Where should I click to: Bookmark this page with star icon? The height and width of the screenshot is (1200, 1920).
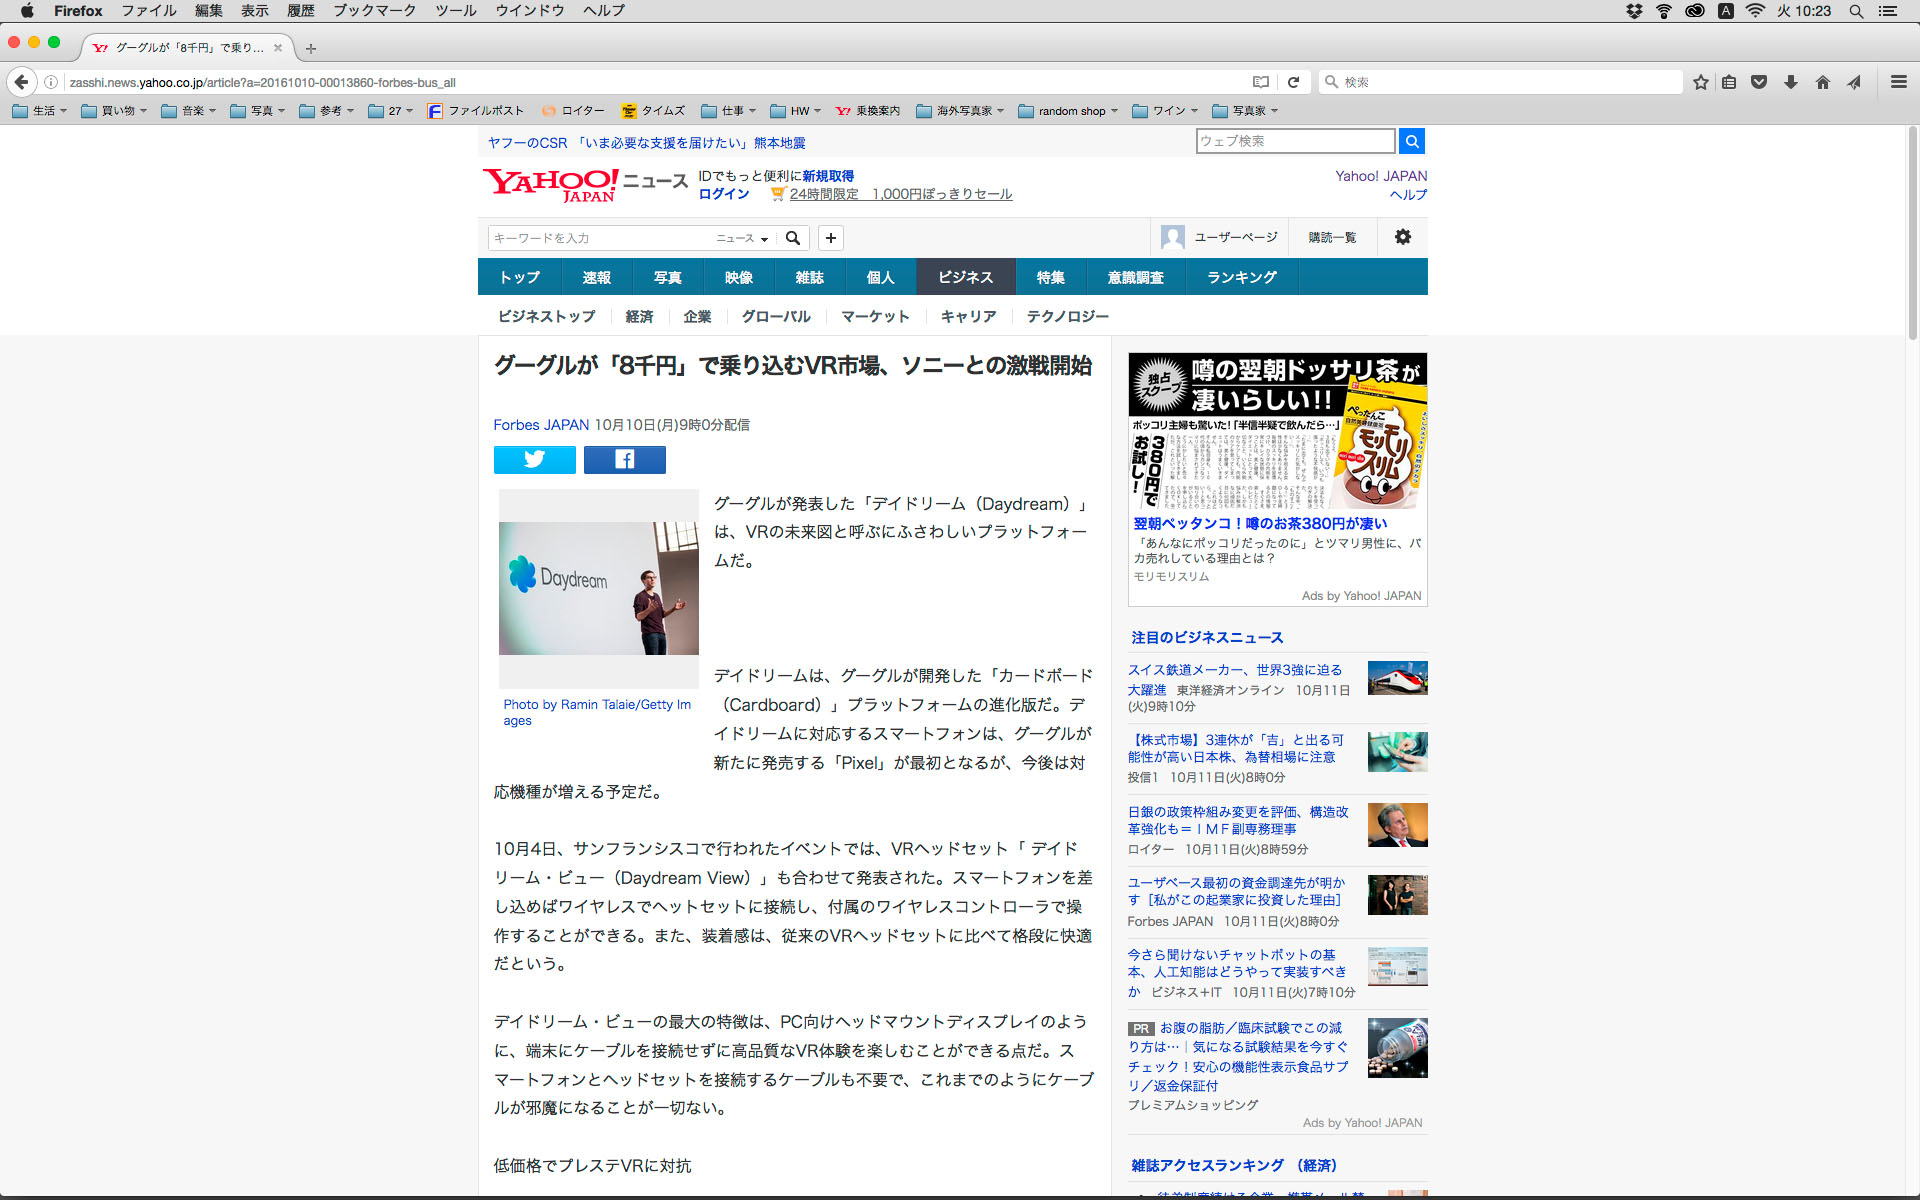1700,82
